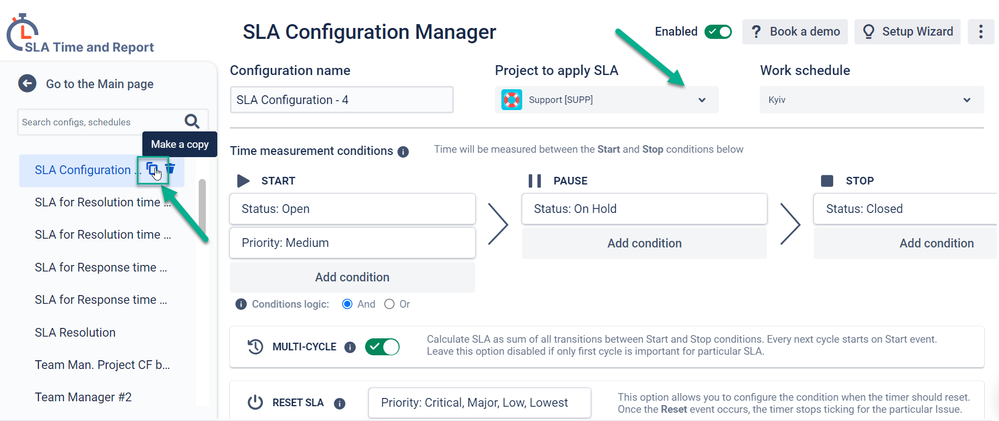Open Team Manager #2 configuration
Image resolution: width=999 pixels, height=421 pixels.
tap(83, 397)
